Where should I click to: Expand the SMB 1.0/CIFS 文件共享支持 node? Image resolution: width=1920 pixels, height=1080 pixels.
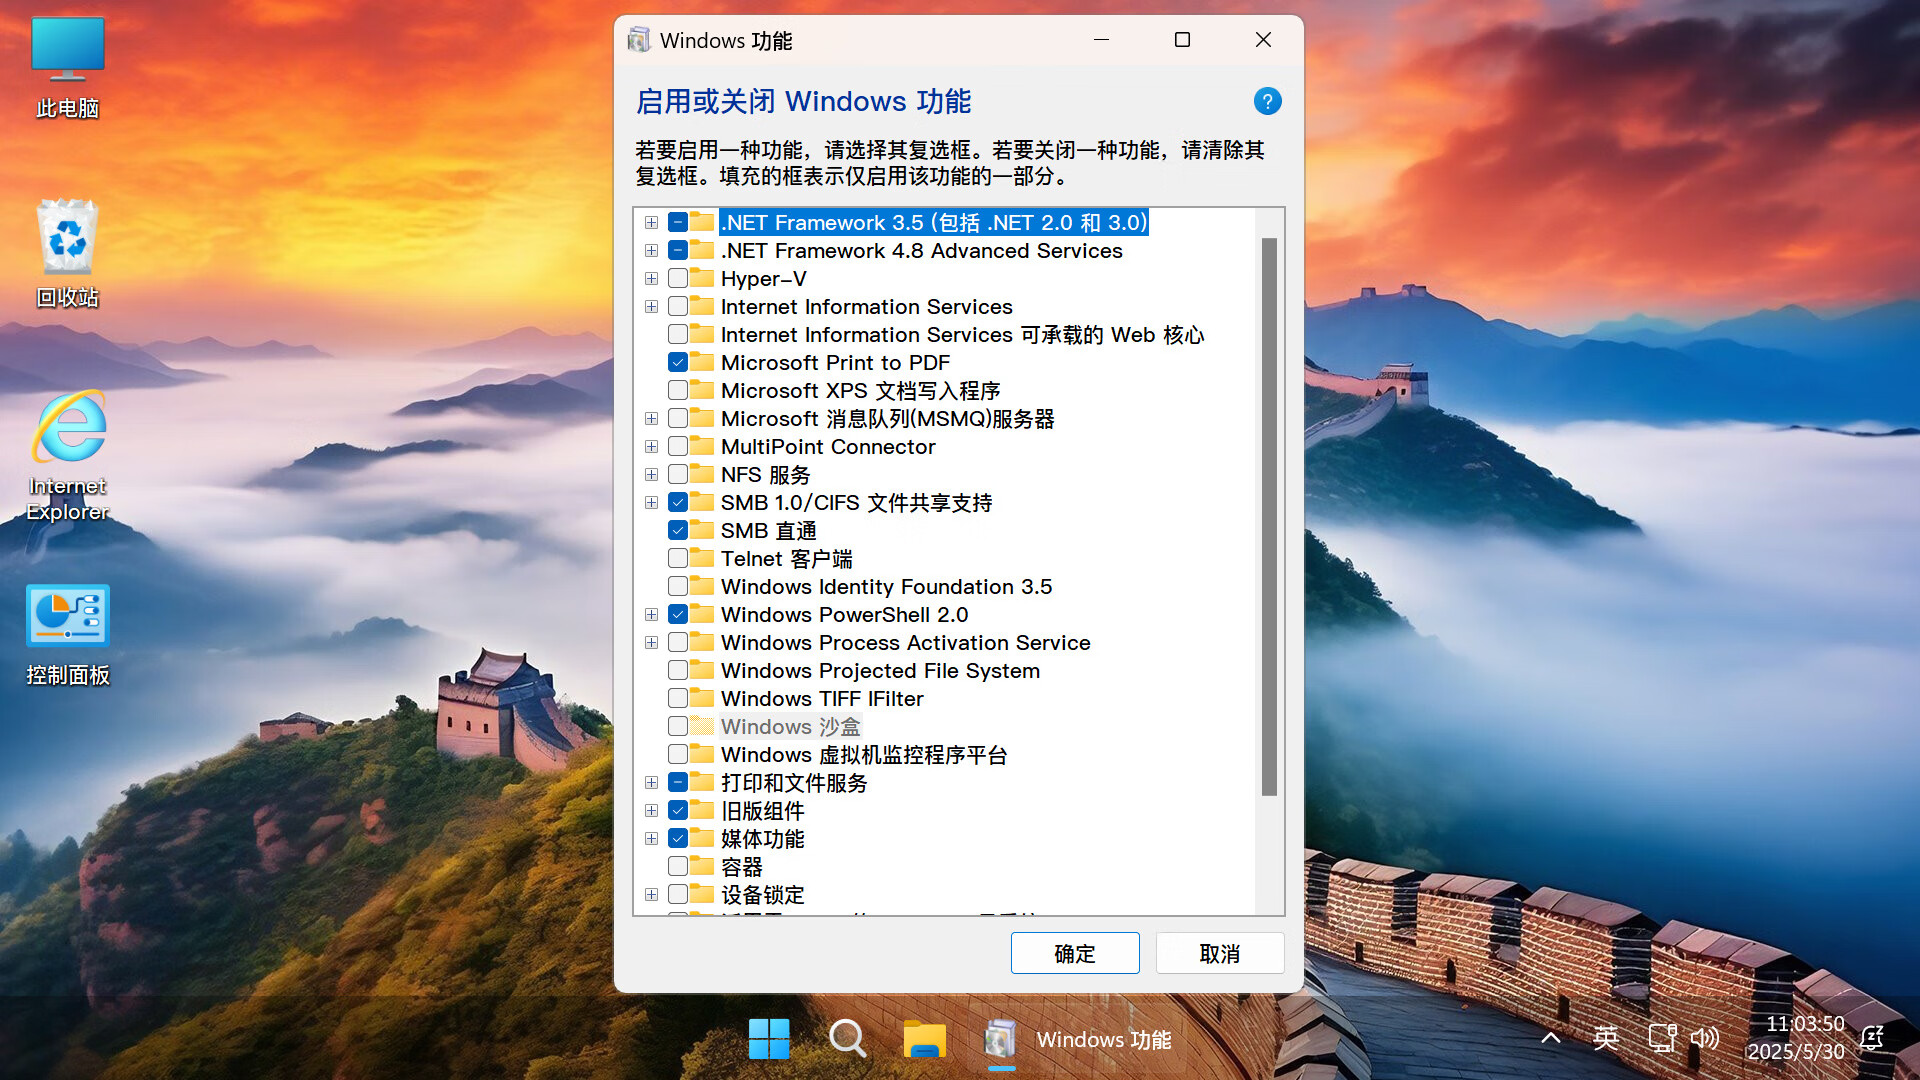point(651,502)
